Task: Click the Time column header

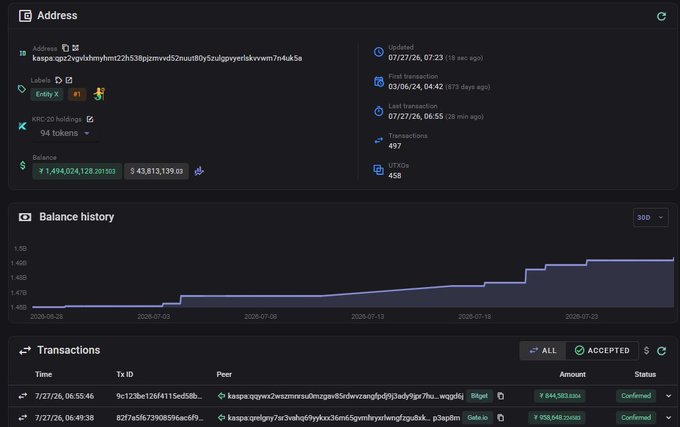Action: (x=43, y=374)
